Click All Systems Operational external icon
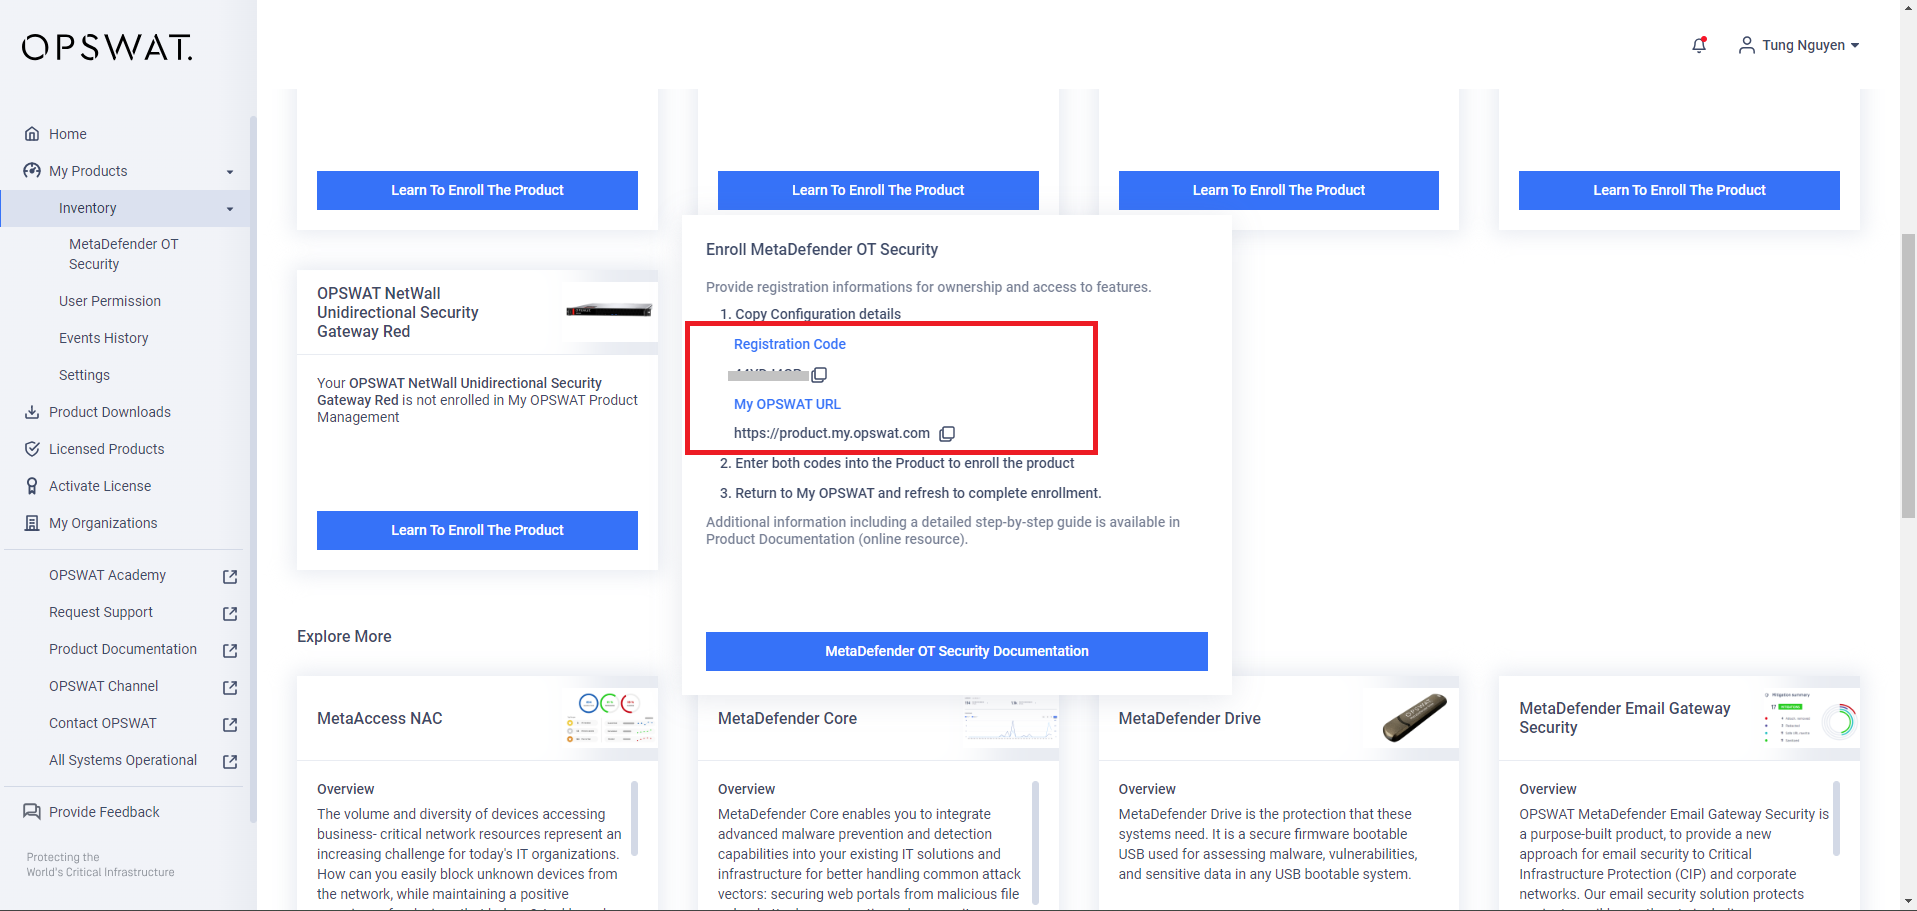Image resolution: width=1917 pixels, height=911 pixels. coord(230,762)
